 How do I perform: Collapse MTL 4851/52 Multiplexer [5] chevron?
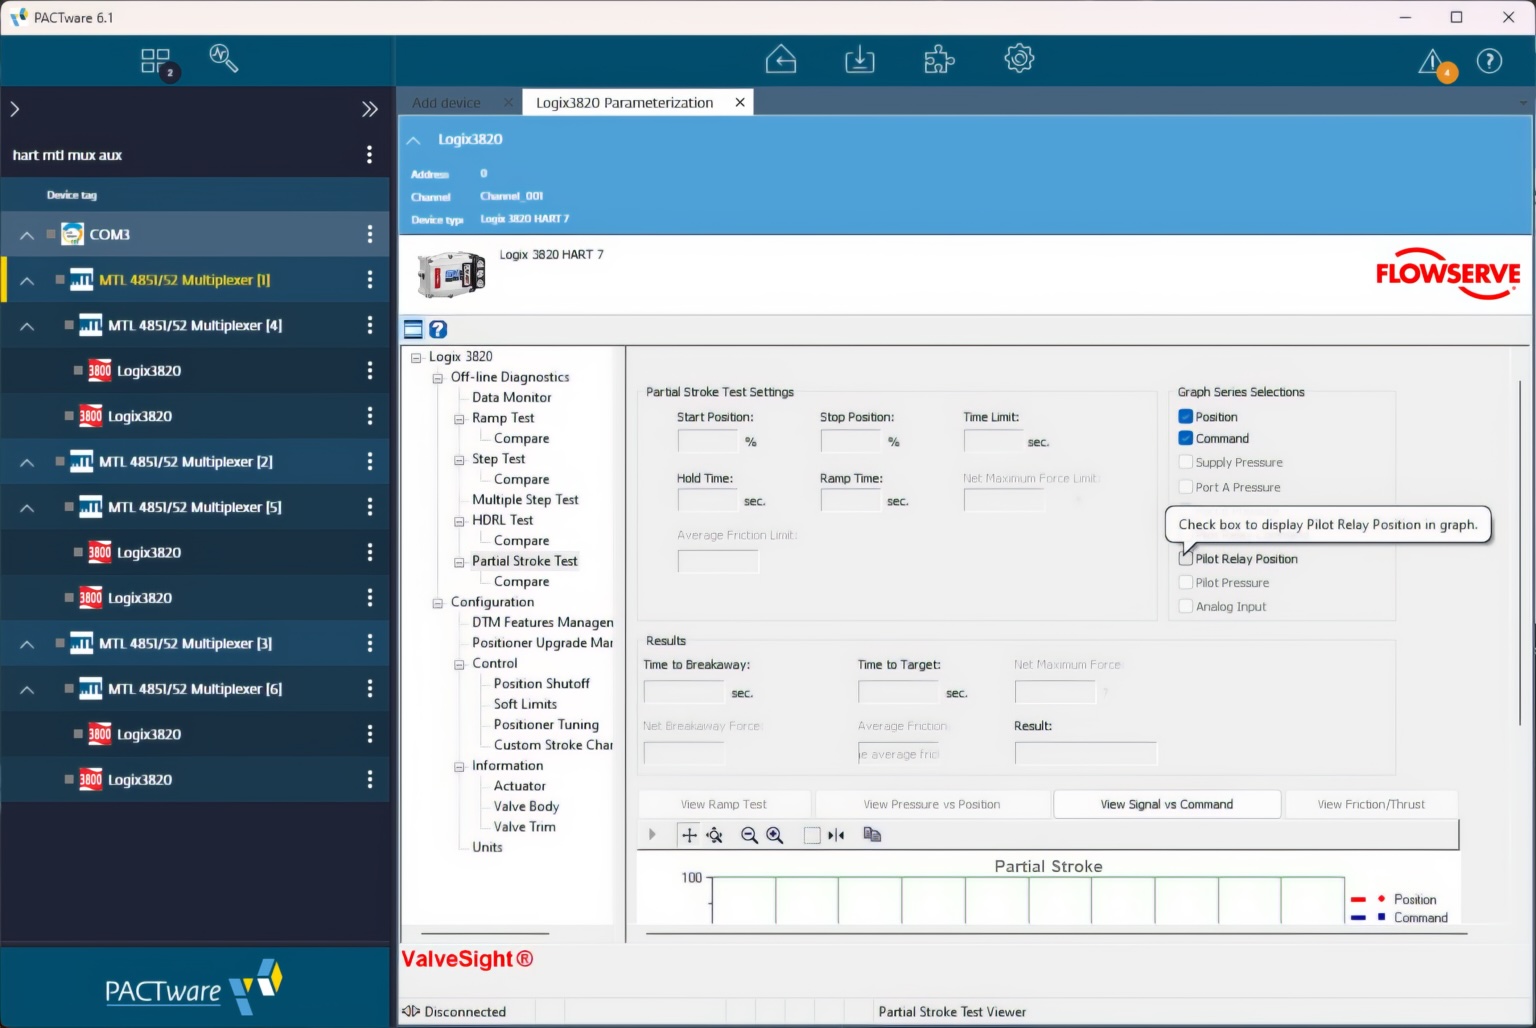pyautogui.click(x=27, y=508)
